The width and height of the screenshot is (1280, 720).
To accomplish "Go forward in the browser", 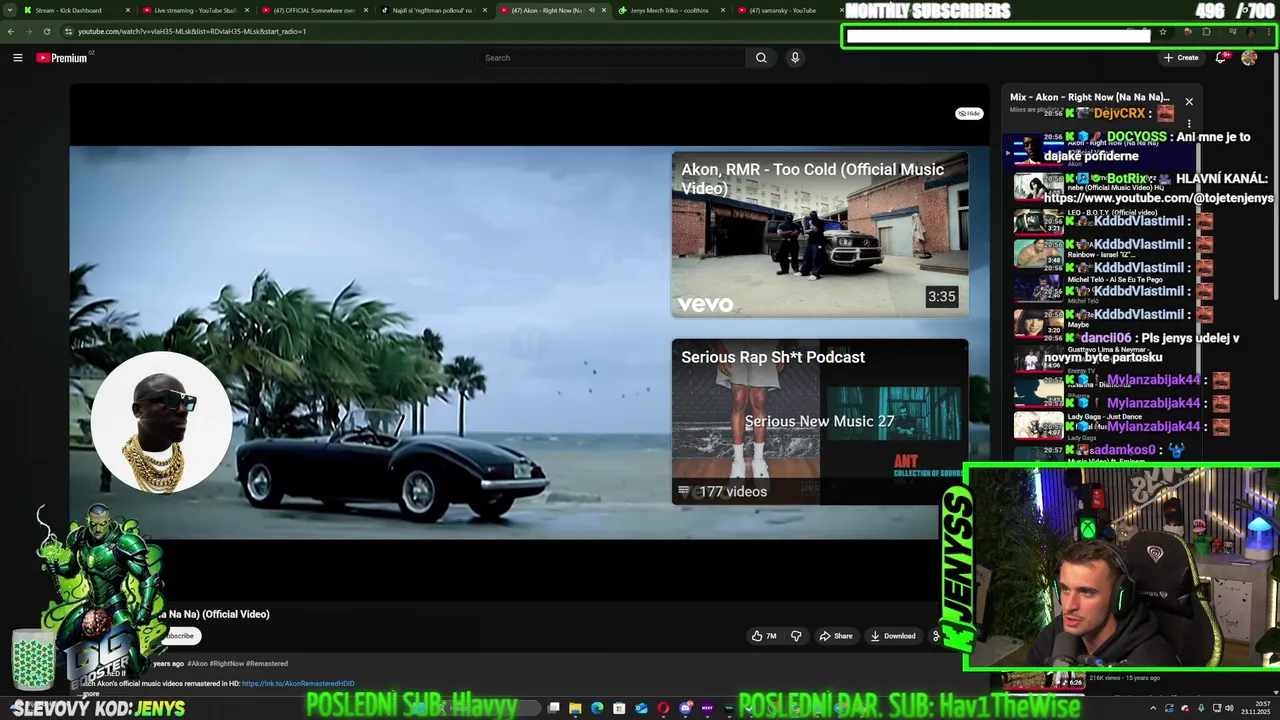I will (x=28, y=31).
